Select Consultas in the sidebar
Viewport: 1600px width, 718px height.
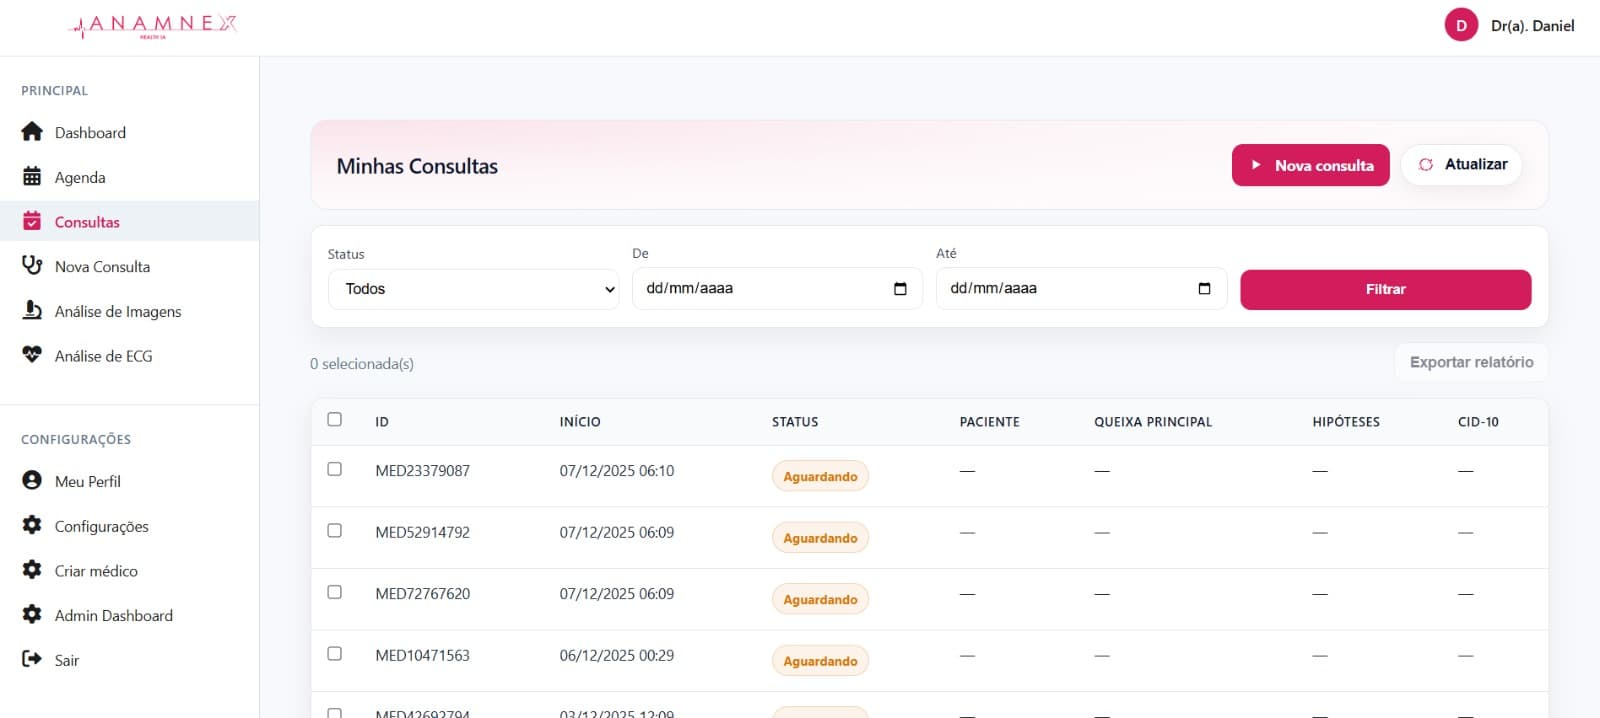pos(130,221)
